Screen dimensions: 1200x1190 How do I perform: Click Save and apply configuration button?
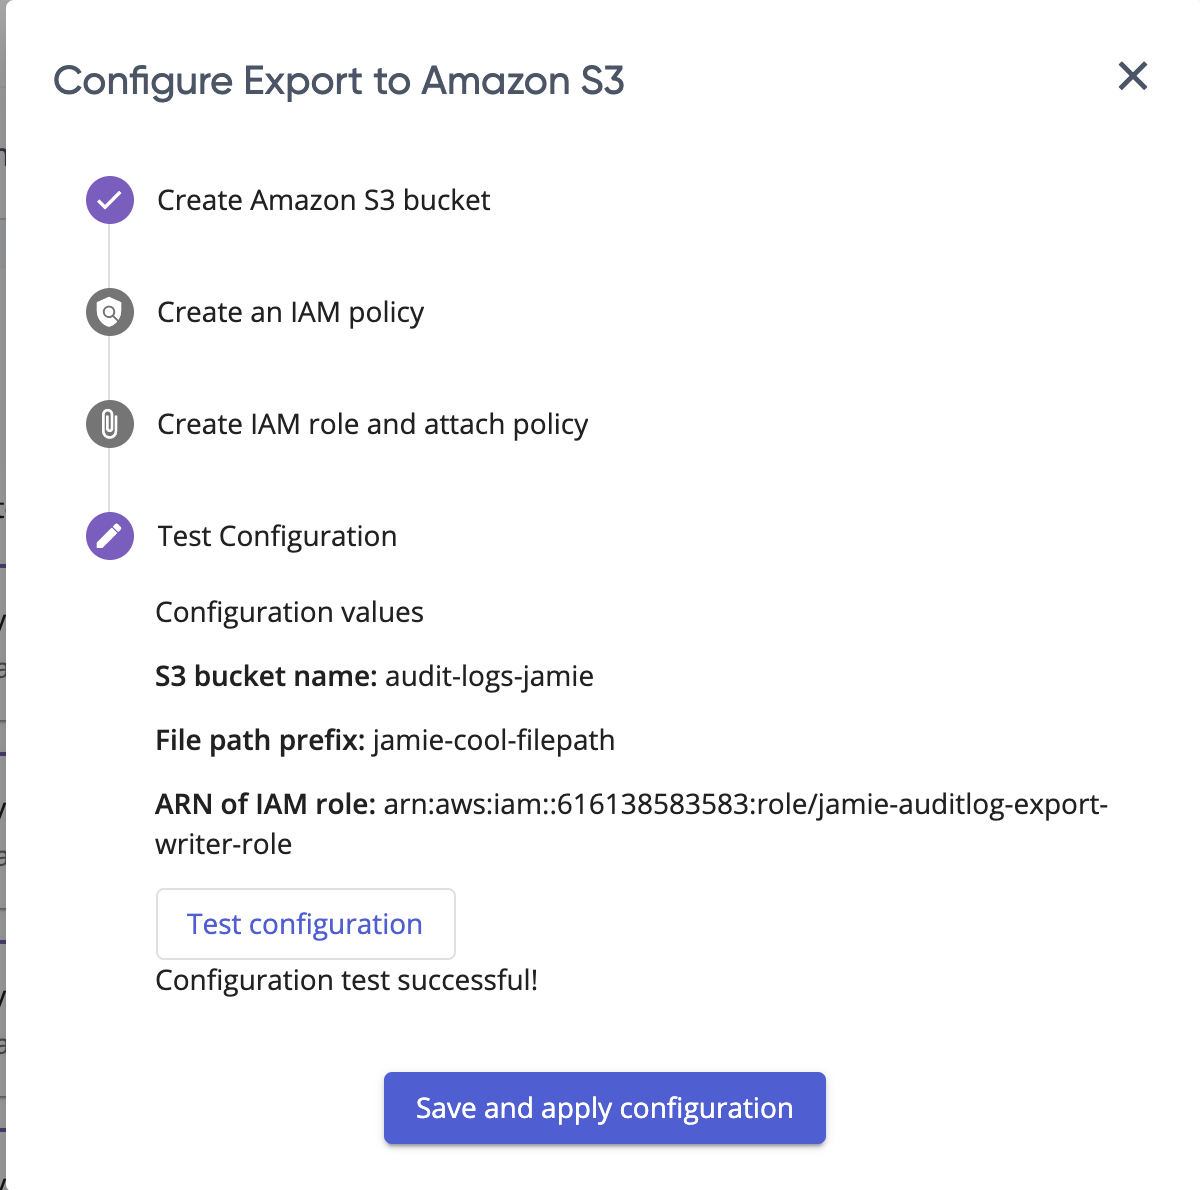tap(605, 1108)
